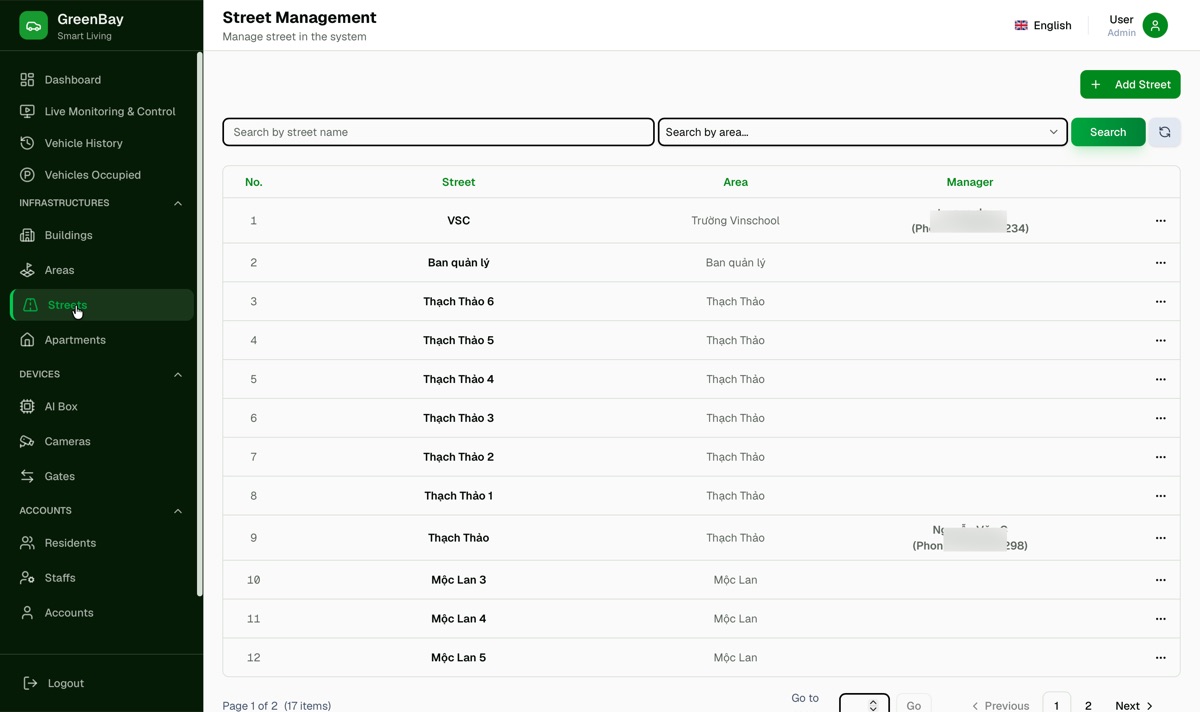Open actions menu for Thạch Thảo 2
Image resolution: width=1200 pixels, height=712 pixels.
[1161, 457]
